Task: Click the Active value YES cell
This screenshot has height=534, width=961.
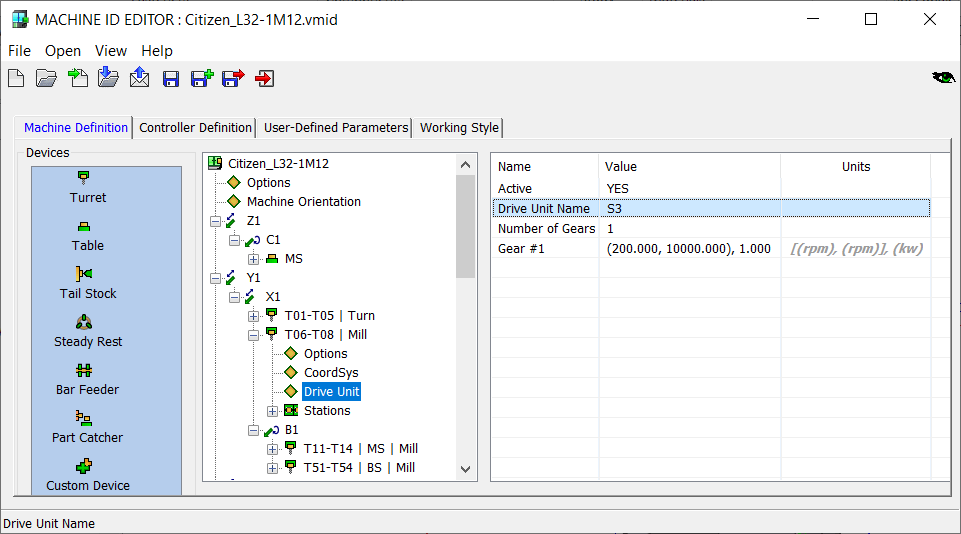Action: (x=689, y=189)
